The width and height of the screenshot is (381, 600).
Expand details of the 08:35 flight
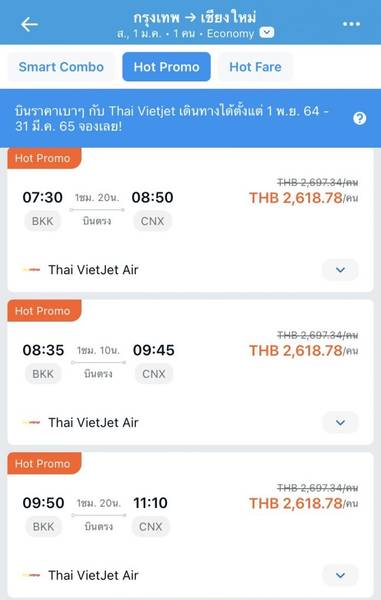click(x=340, y=422)
